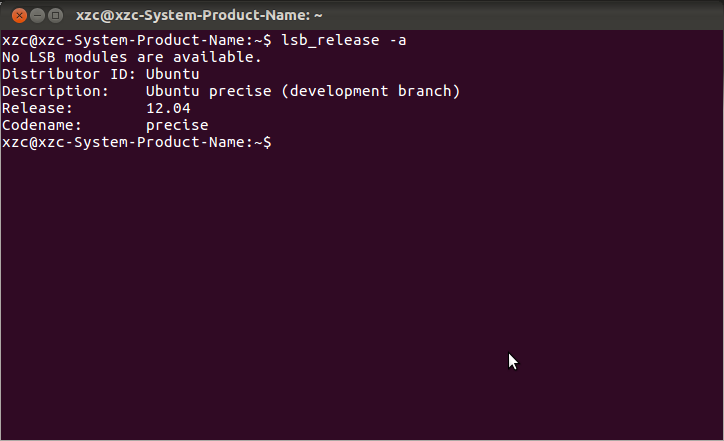
Task: Click the word 'branch)' in the description line
Action: tap(429, 91)
